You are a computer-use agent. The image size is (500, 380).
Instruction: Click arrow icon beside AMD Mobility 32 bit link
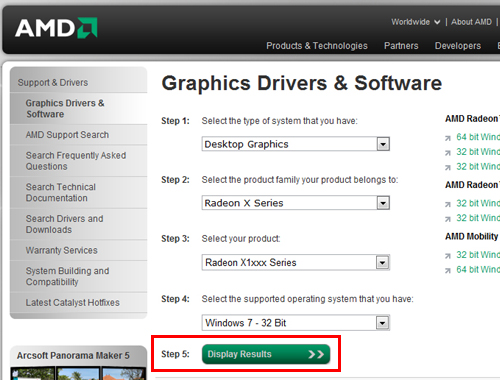448,256
